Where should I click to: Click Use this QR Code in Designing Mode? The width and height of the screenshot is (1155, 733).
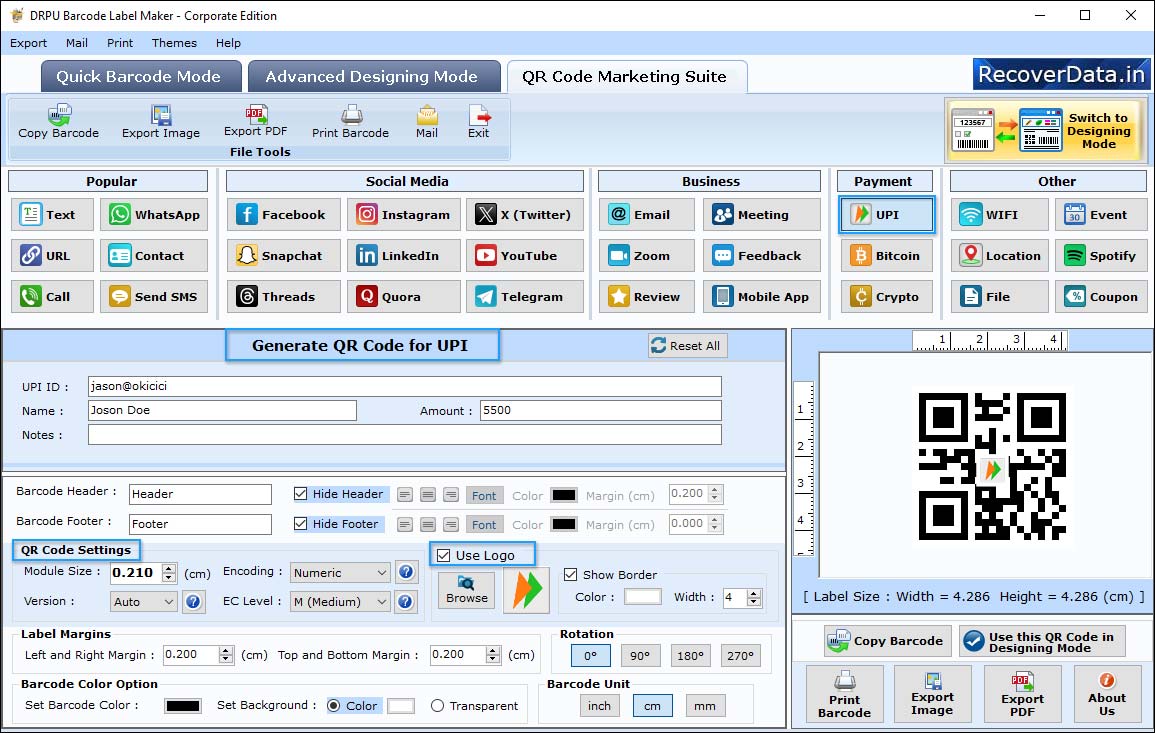coord(1042,641)
